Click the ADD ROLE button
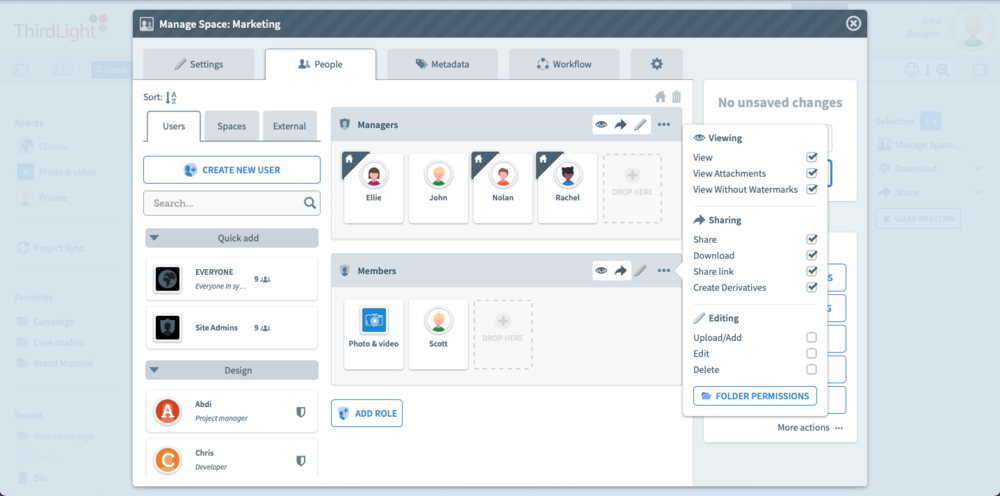 click(x=367, y=413)
